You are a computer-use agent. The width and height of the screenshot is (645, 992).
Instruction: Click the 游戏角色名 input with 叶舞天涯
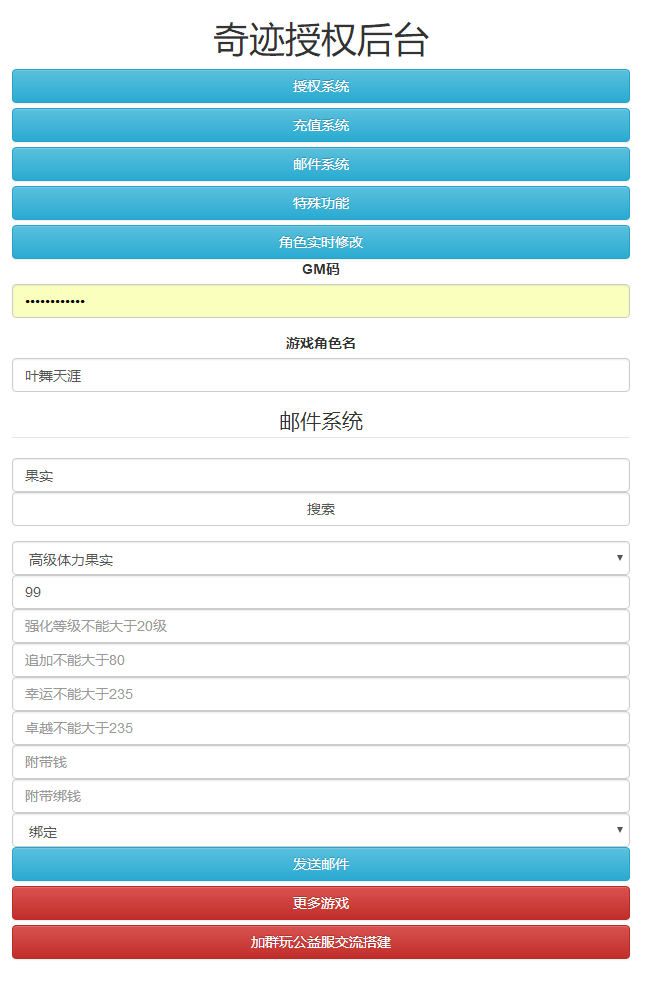point(321,375)
